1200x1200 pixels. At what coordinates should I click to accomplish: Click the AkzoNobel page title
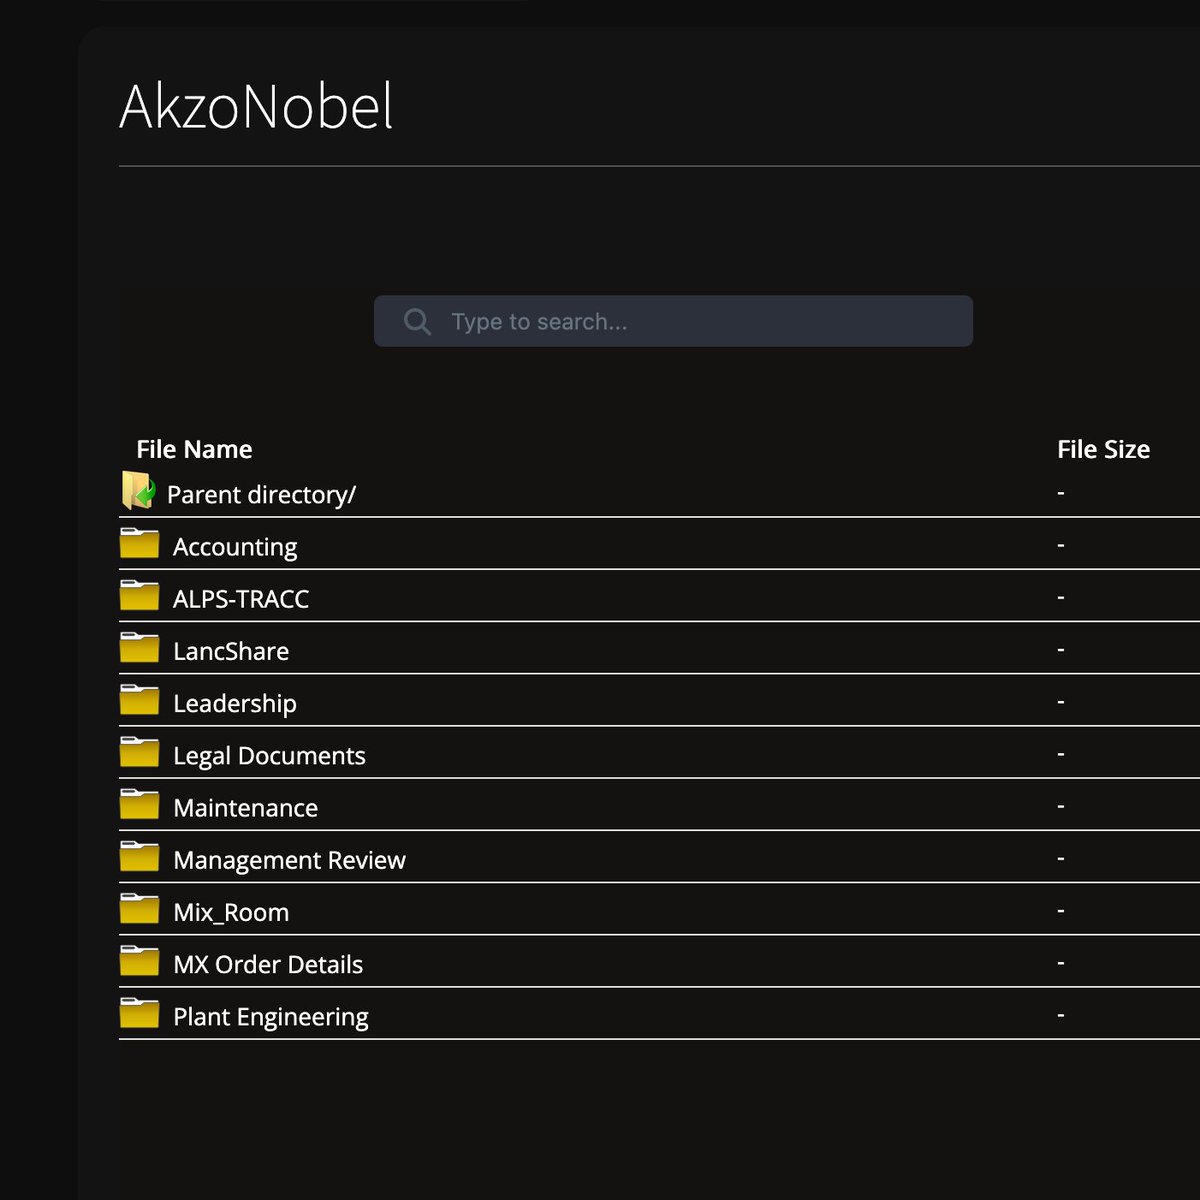[256, 106]
